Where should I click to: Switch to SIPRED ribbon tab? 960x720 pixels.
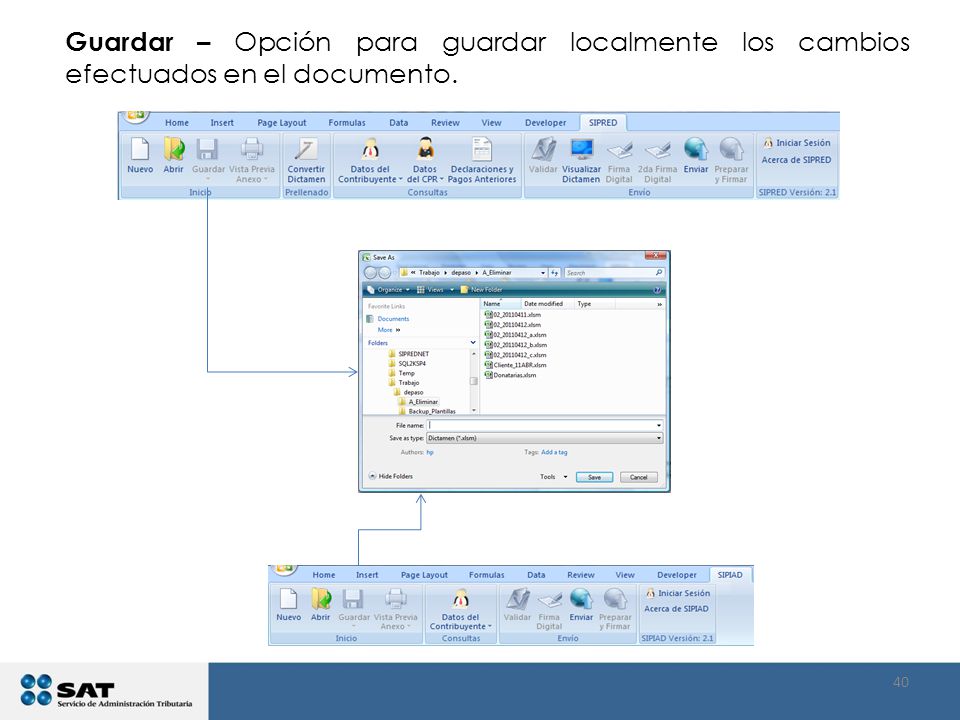pyautogui.click(x=603, y=122)
